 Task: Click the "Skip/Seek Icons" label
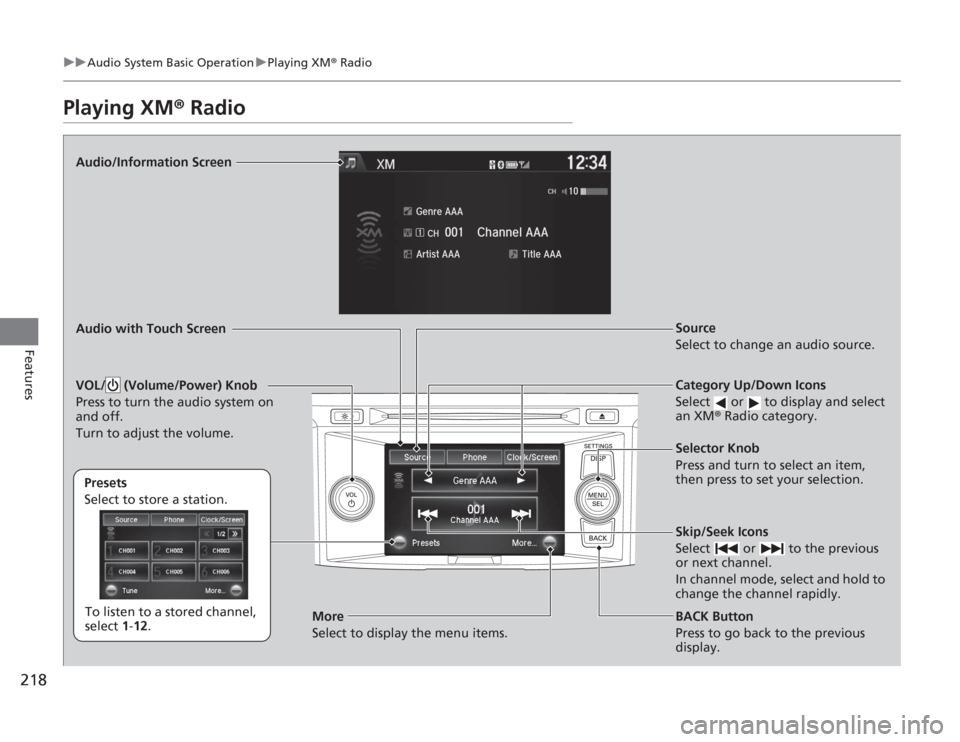(x=722, y=531)
